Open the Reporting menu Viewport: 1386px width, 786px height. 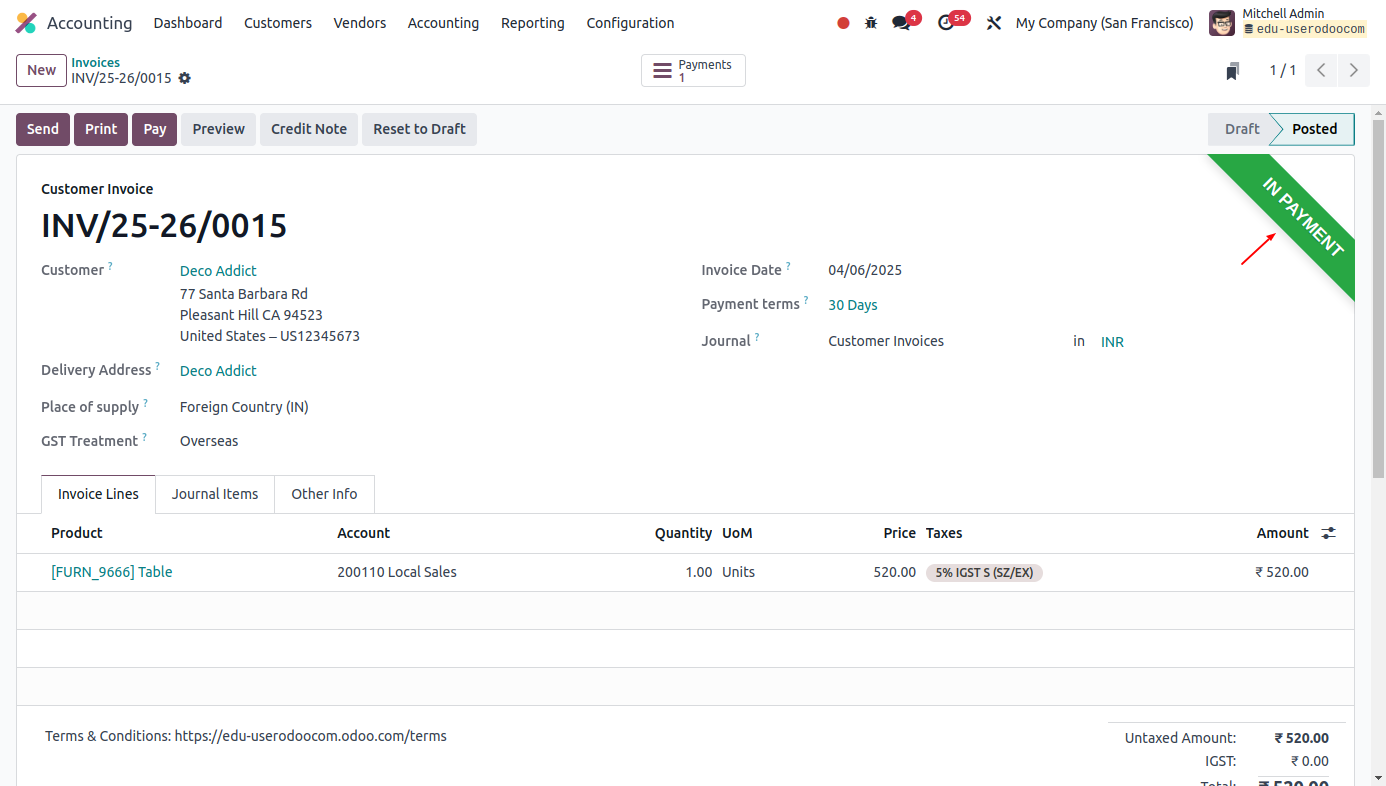click(533, 22)
